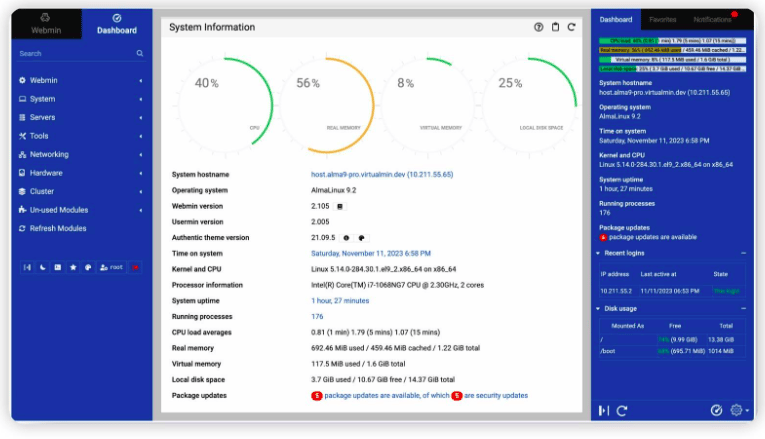
Task: Expand the Hardware menu category
Action: coord(81,173)
